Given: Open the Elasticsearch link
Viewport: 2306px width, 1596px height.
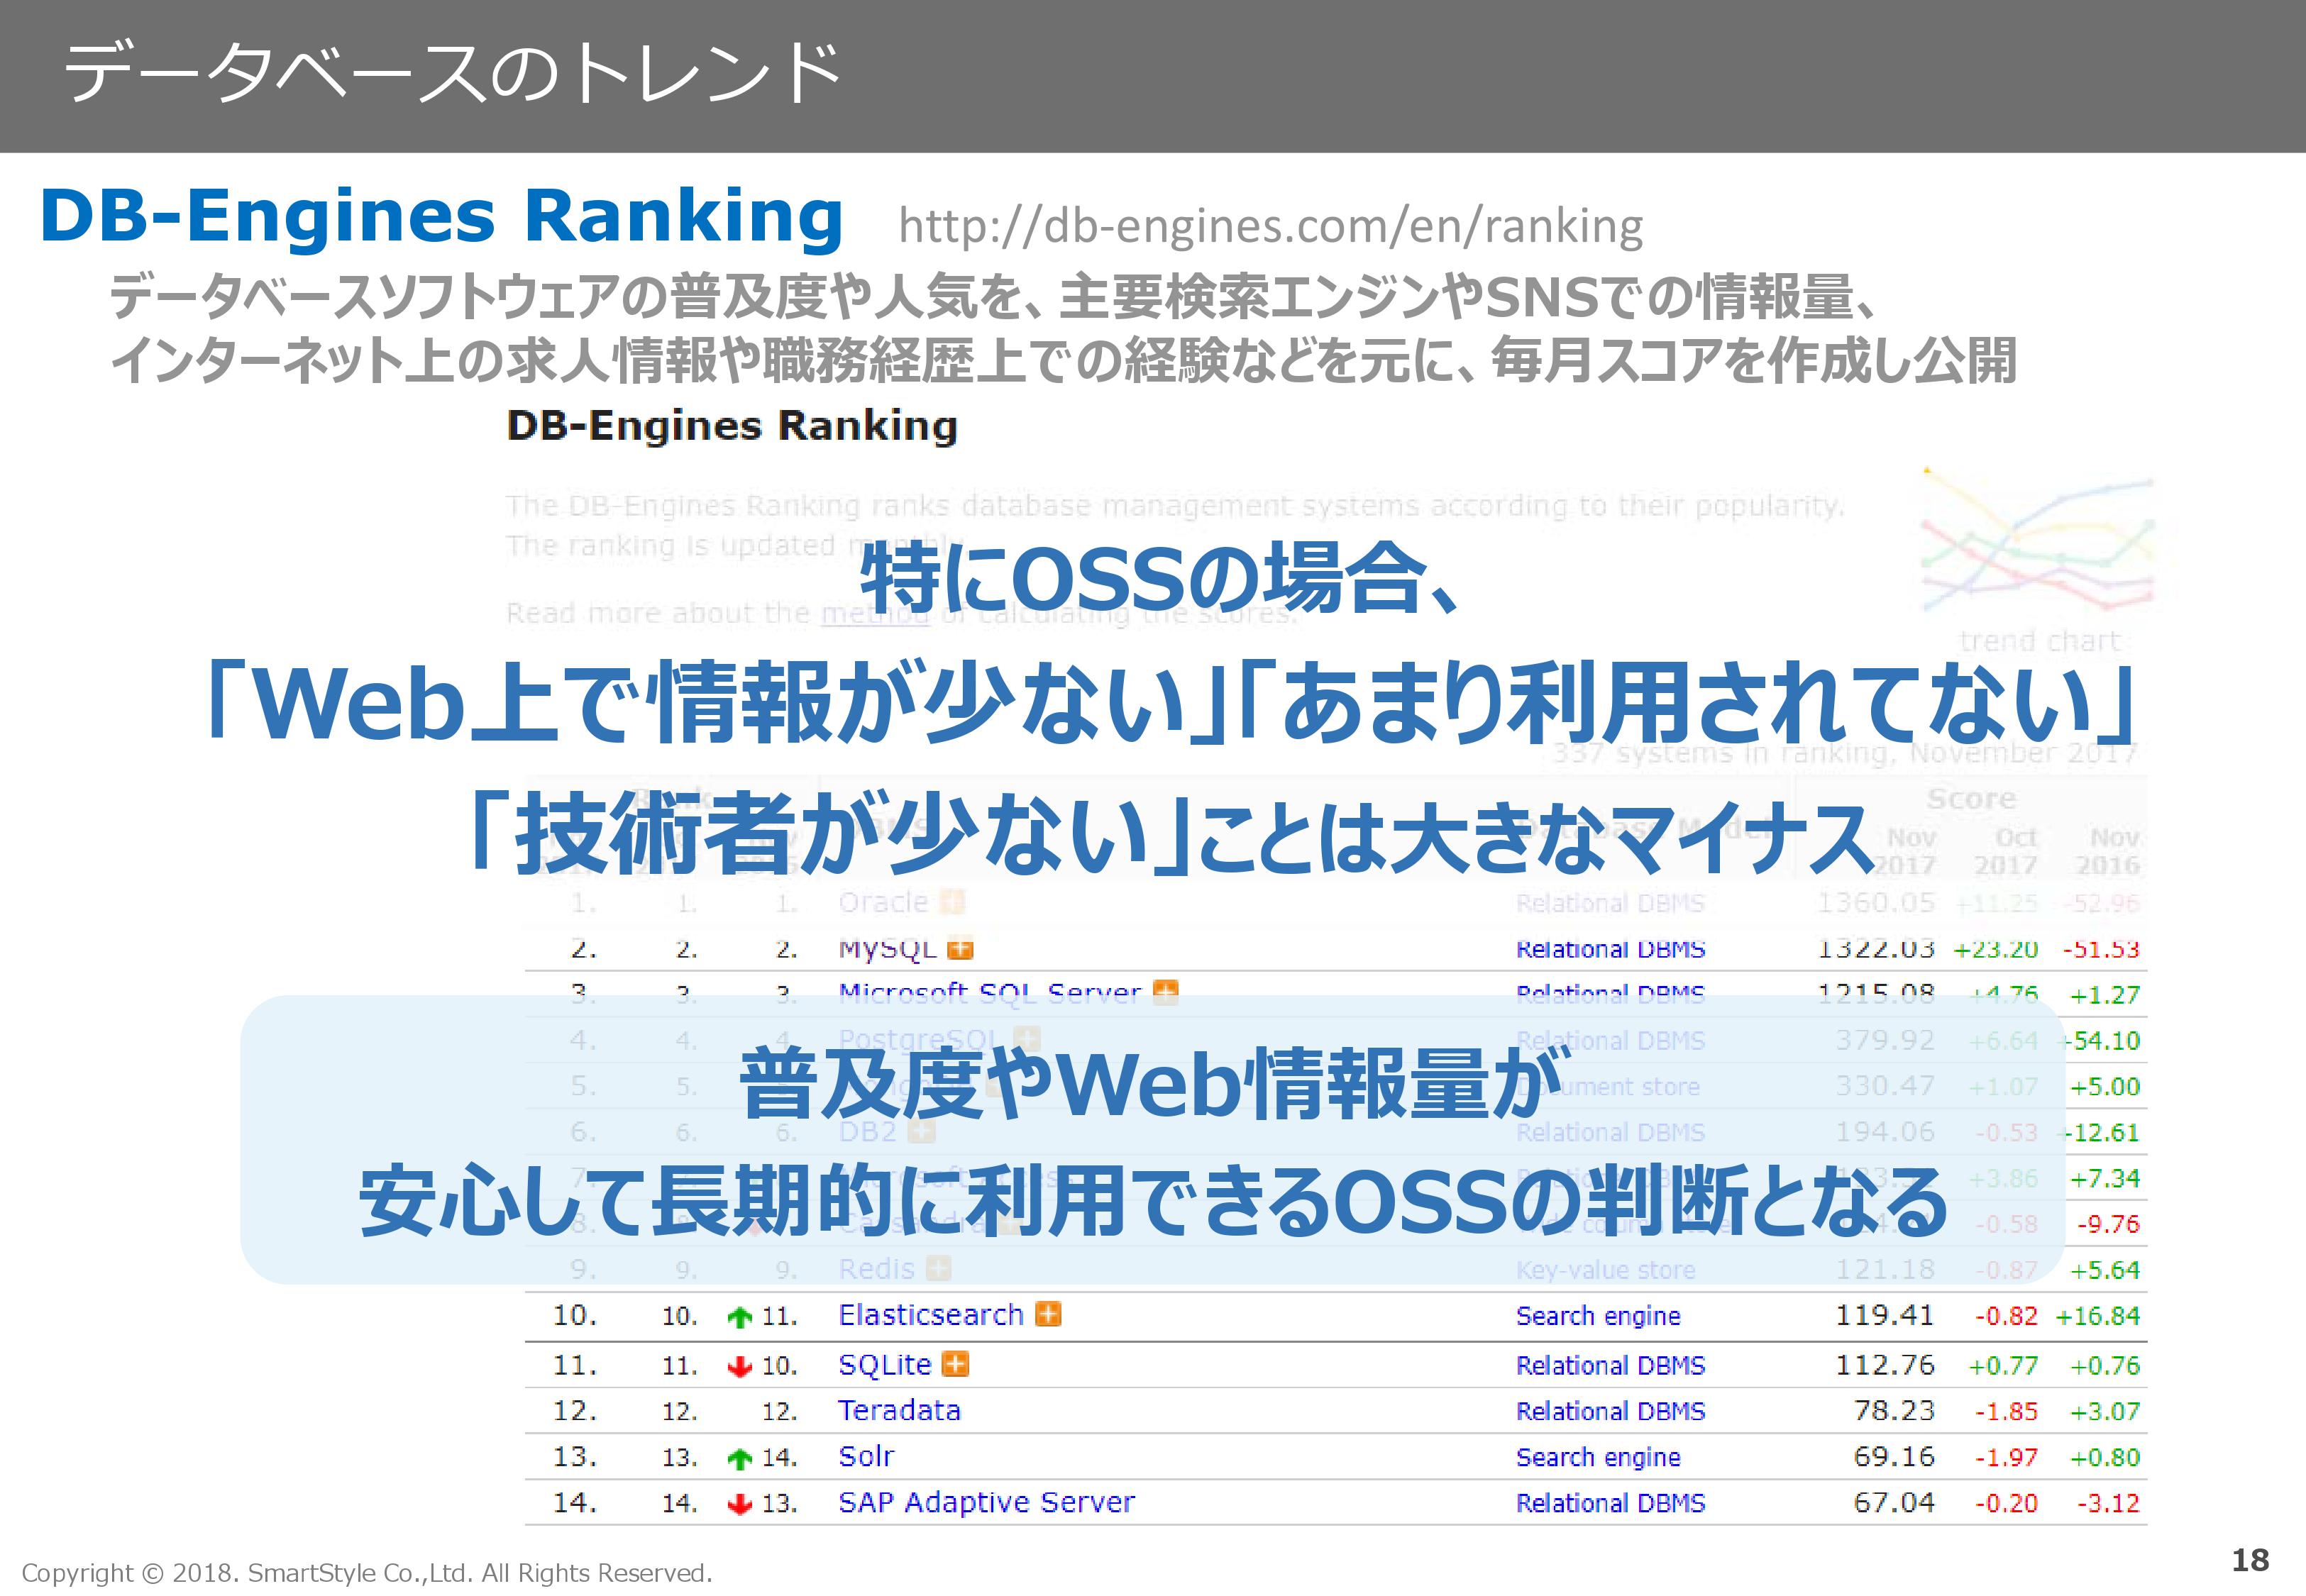Looking at the screenshot, I should (931, 1315).
